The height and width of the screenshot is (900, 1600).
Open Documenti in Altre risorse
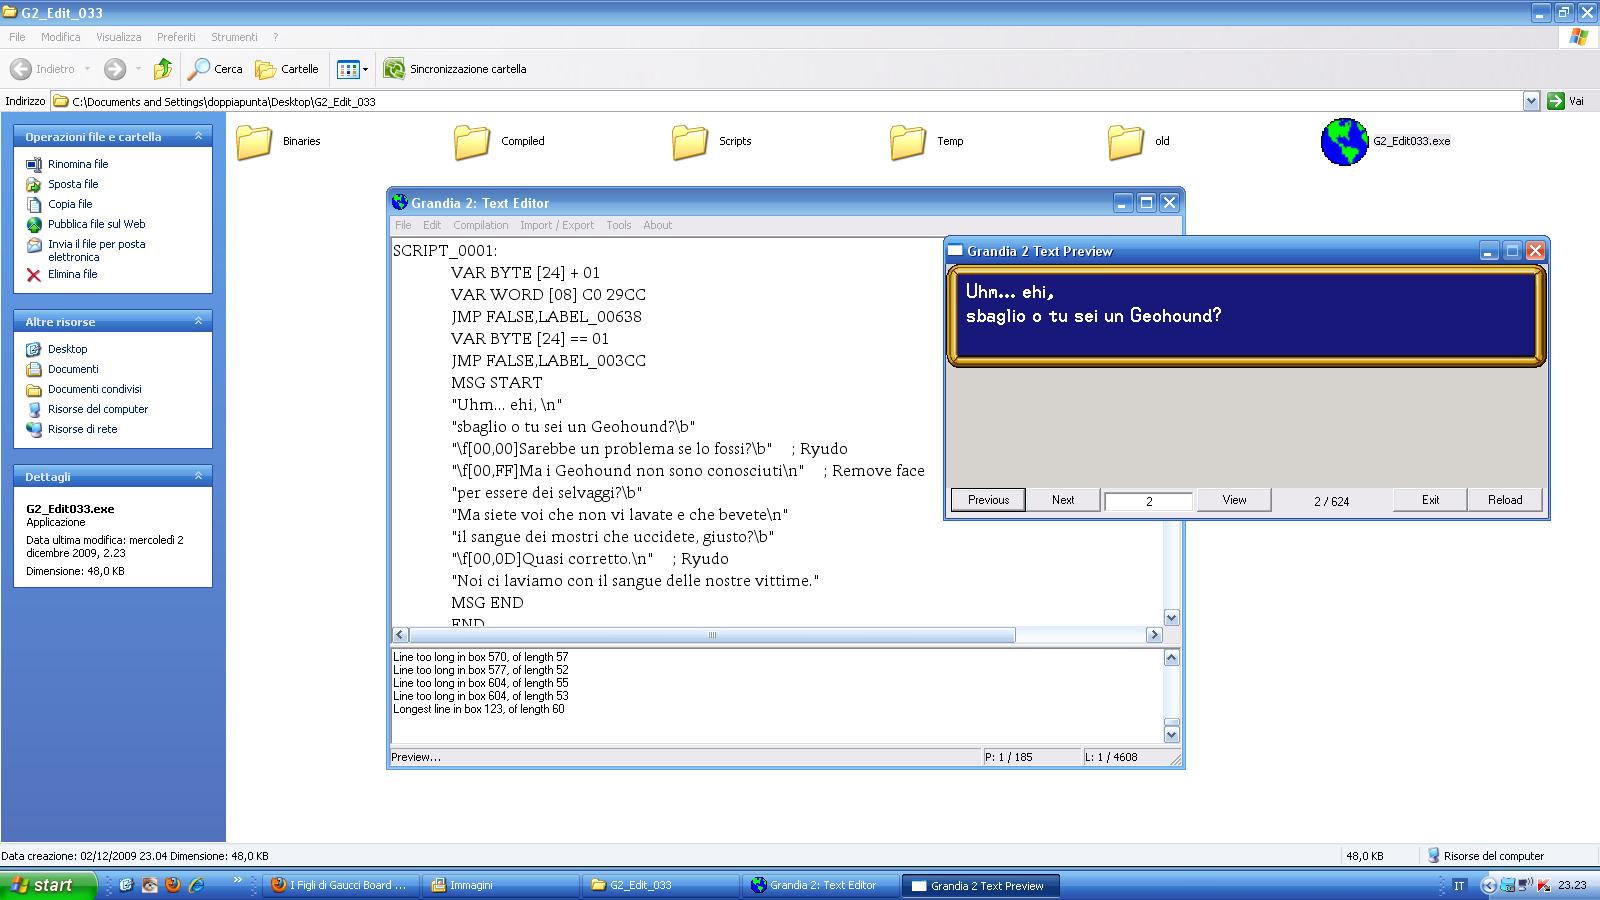tap(73, 369)
